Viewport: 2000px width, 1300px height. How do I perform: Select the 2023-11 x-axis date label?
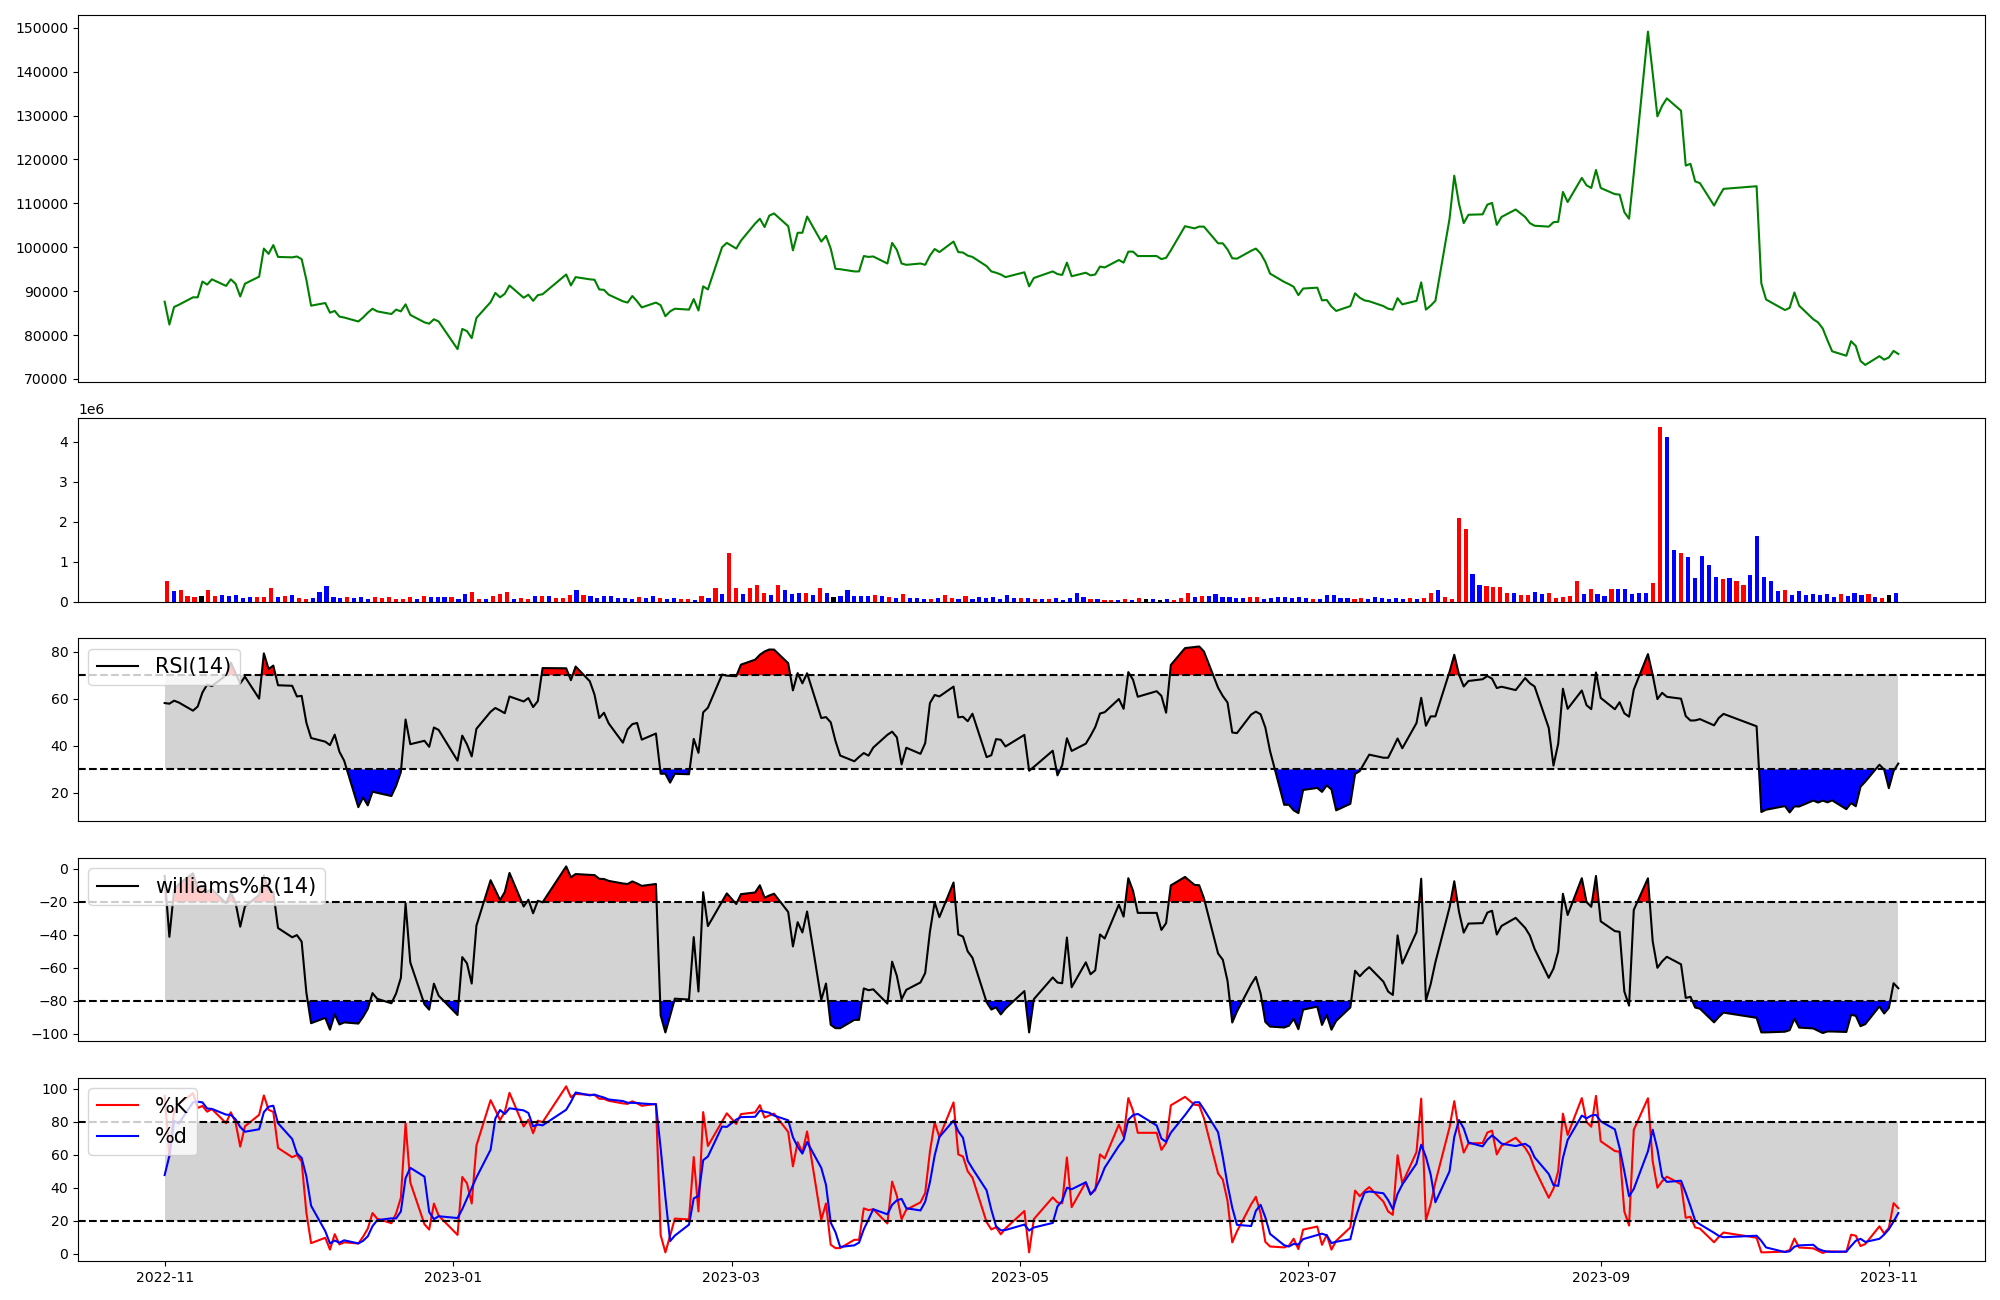point(1889,1277)
